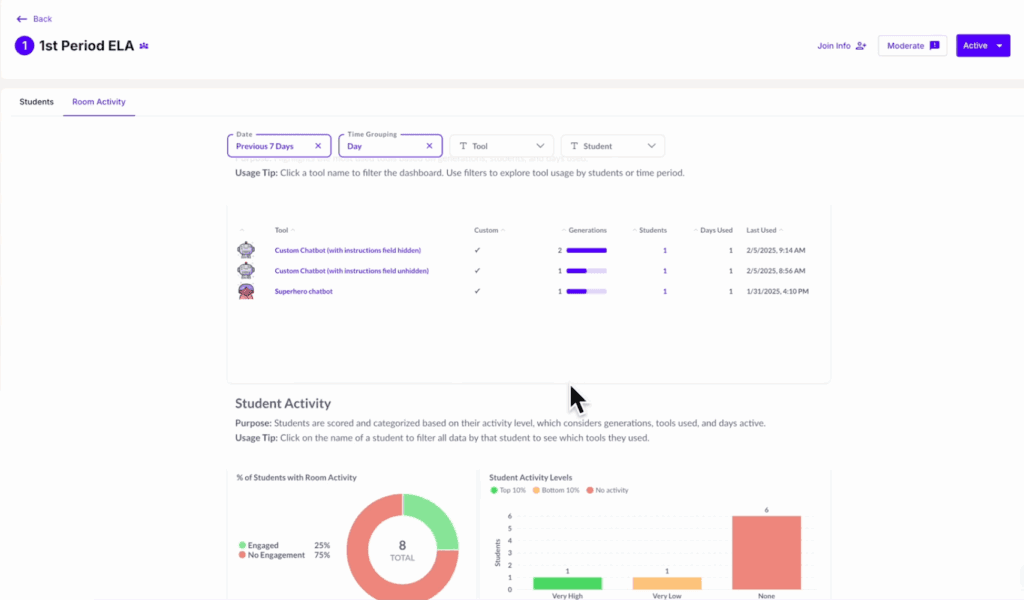Sort table by Generations column header

click(587, 230)
